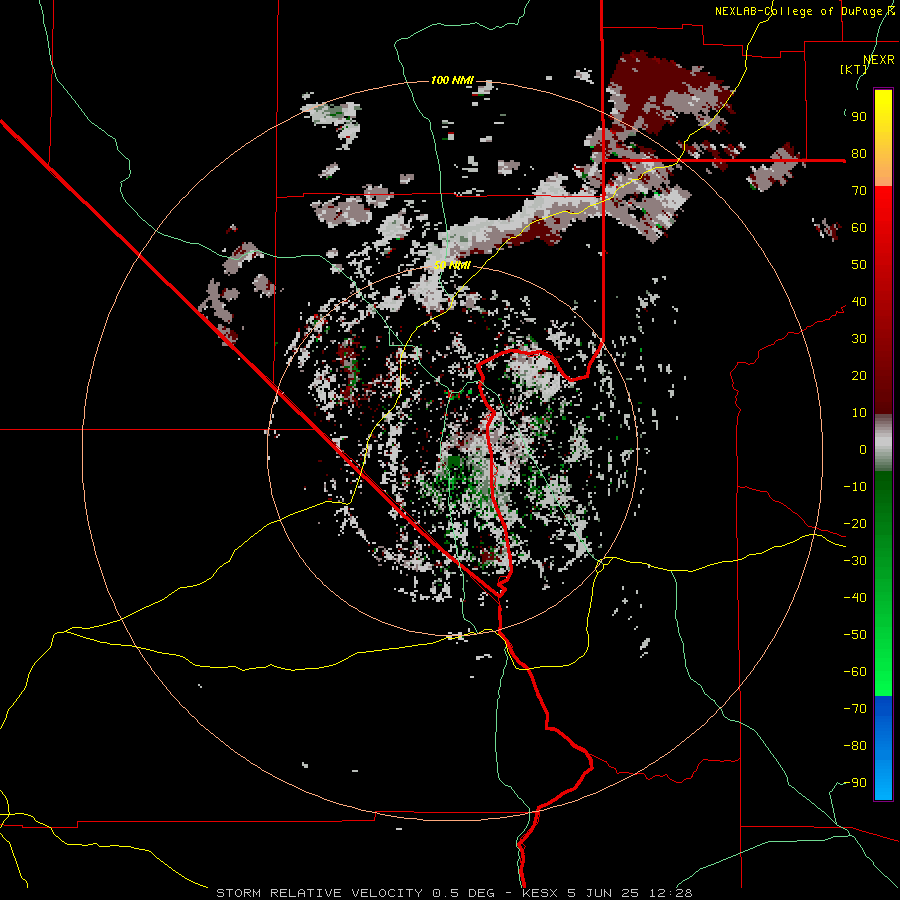Click the "KESX 5 JUN 25 12:28" timestamp text
The height and width of the screenshot is (900, 900).
[607, 893]
